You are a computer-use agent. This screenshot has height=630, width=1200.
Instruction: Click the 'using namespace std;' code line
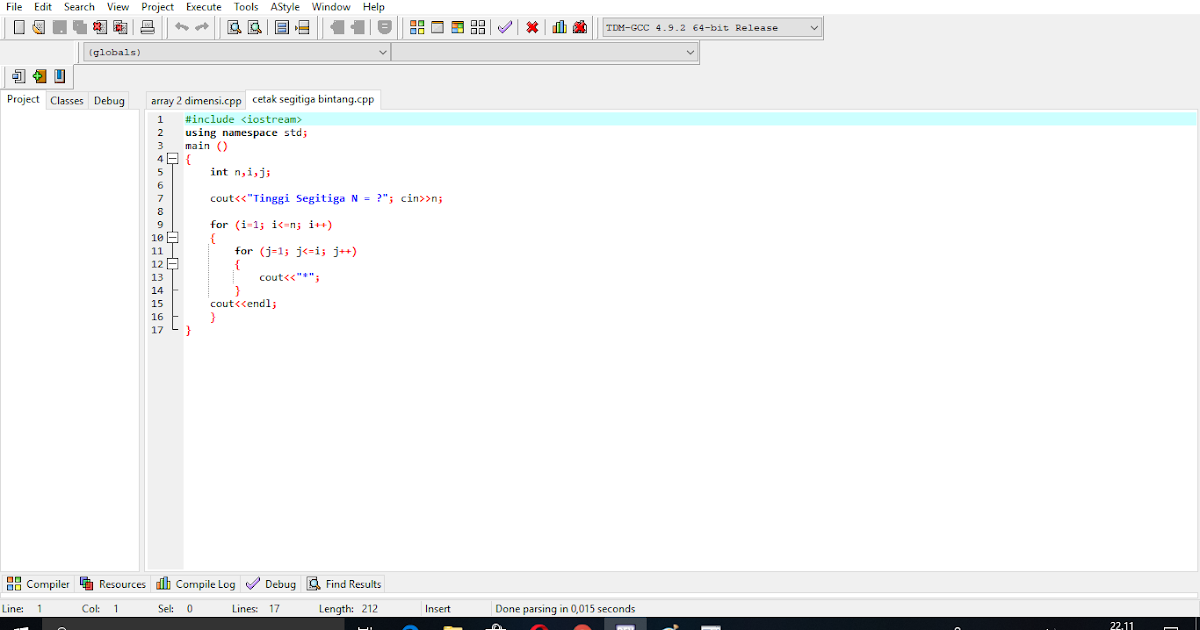tap(247, 132)
